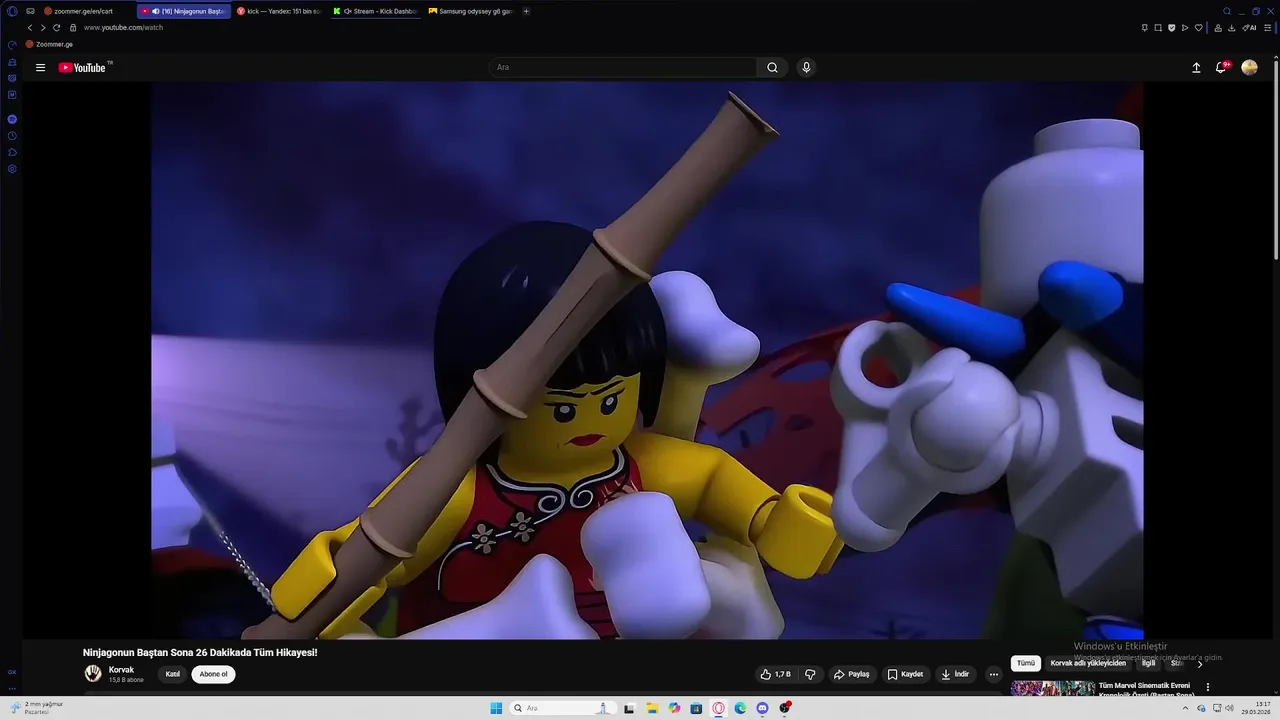This screenshot has height=720, width=1280.
Task: Show hidden system tray icons chevron
Action: tap(1185, 708)
